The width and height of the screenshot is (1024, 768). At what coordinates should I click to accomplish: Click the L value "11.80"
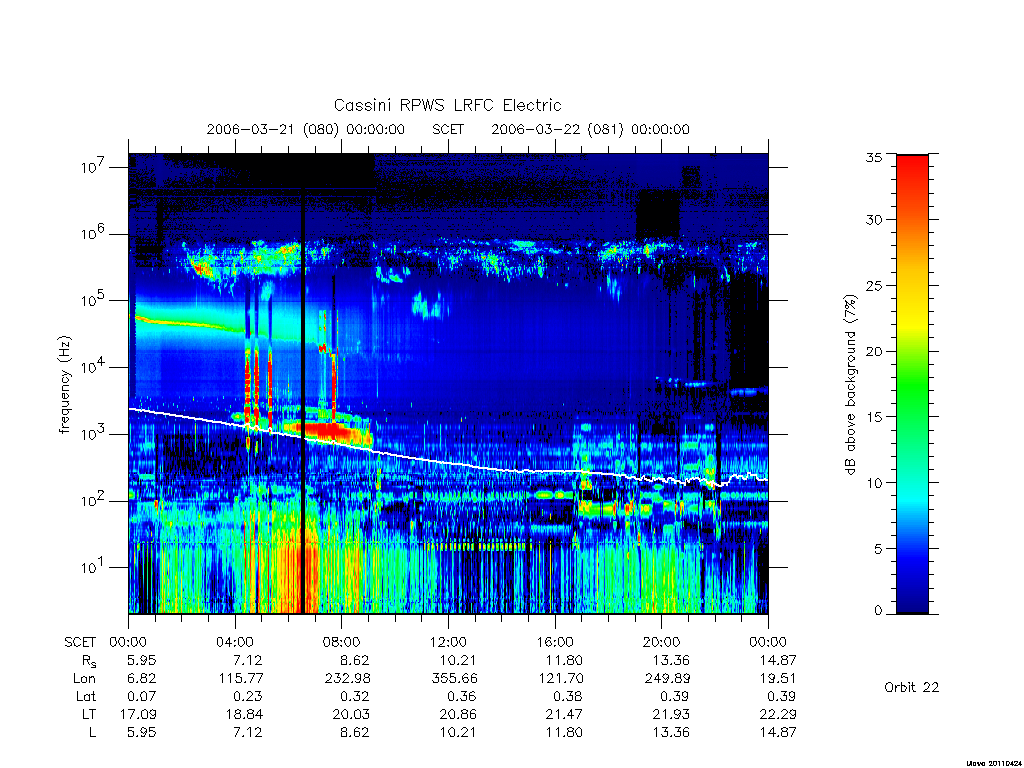(x=564, y=733)
